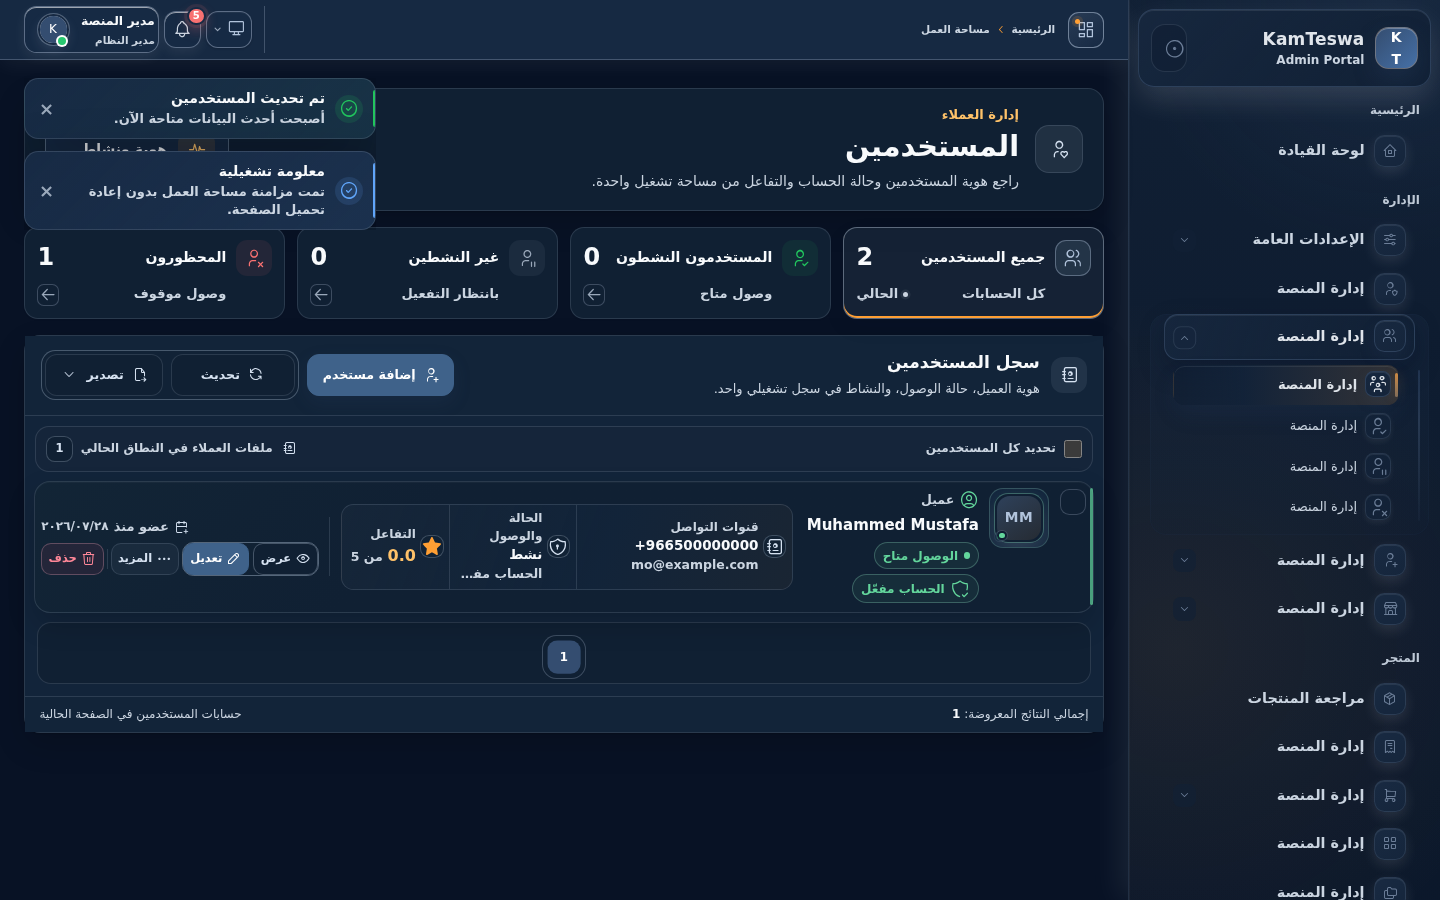Tick the checkbox for Muhammed Mustafa row
Image resolution: width=1440 pixels, height=900 pixels.
pos(1073,503)
